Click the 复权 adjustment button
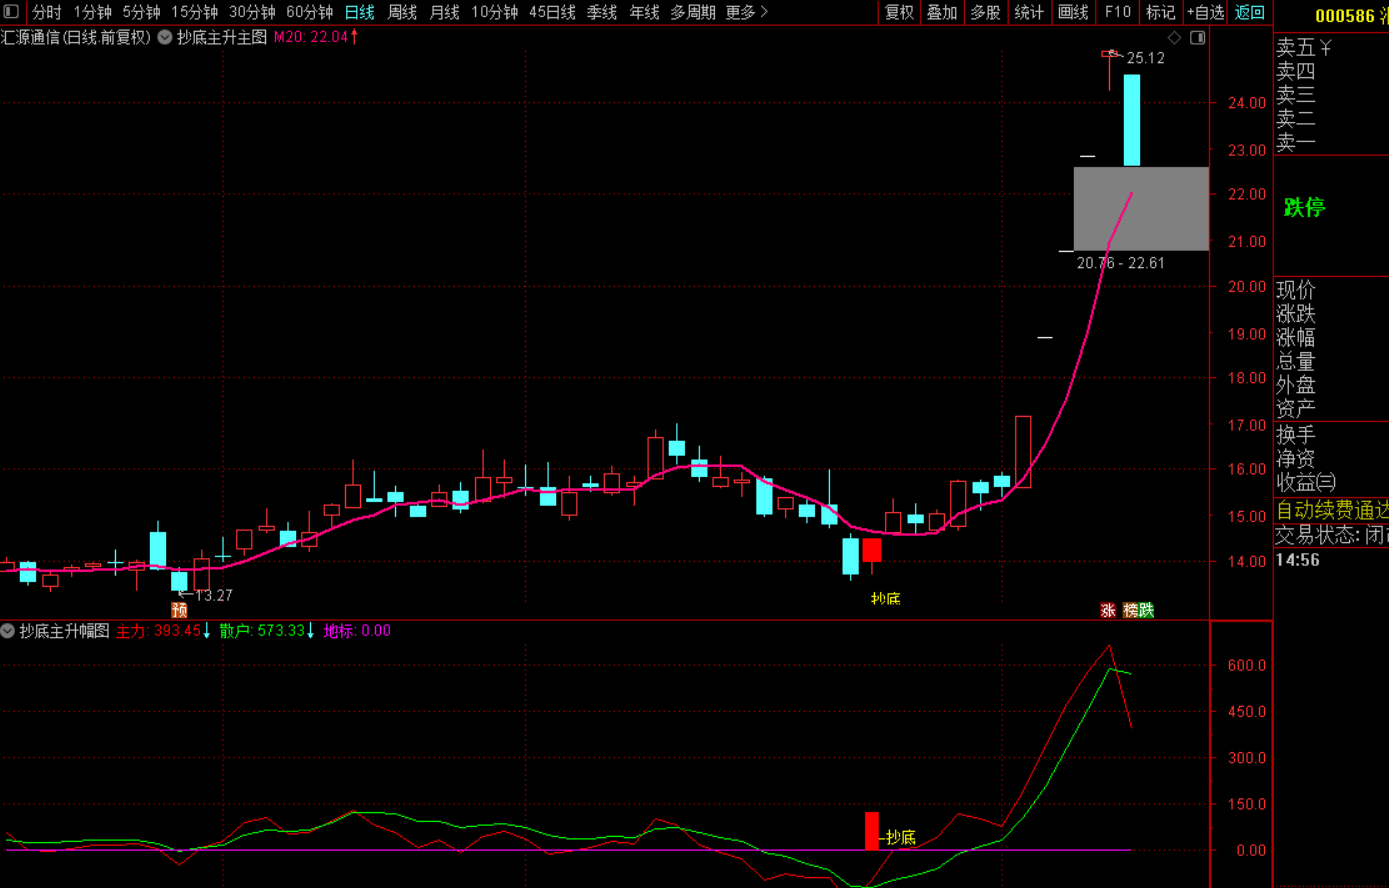 899,12
